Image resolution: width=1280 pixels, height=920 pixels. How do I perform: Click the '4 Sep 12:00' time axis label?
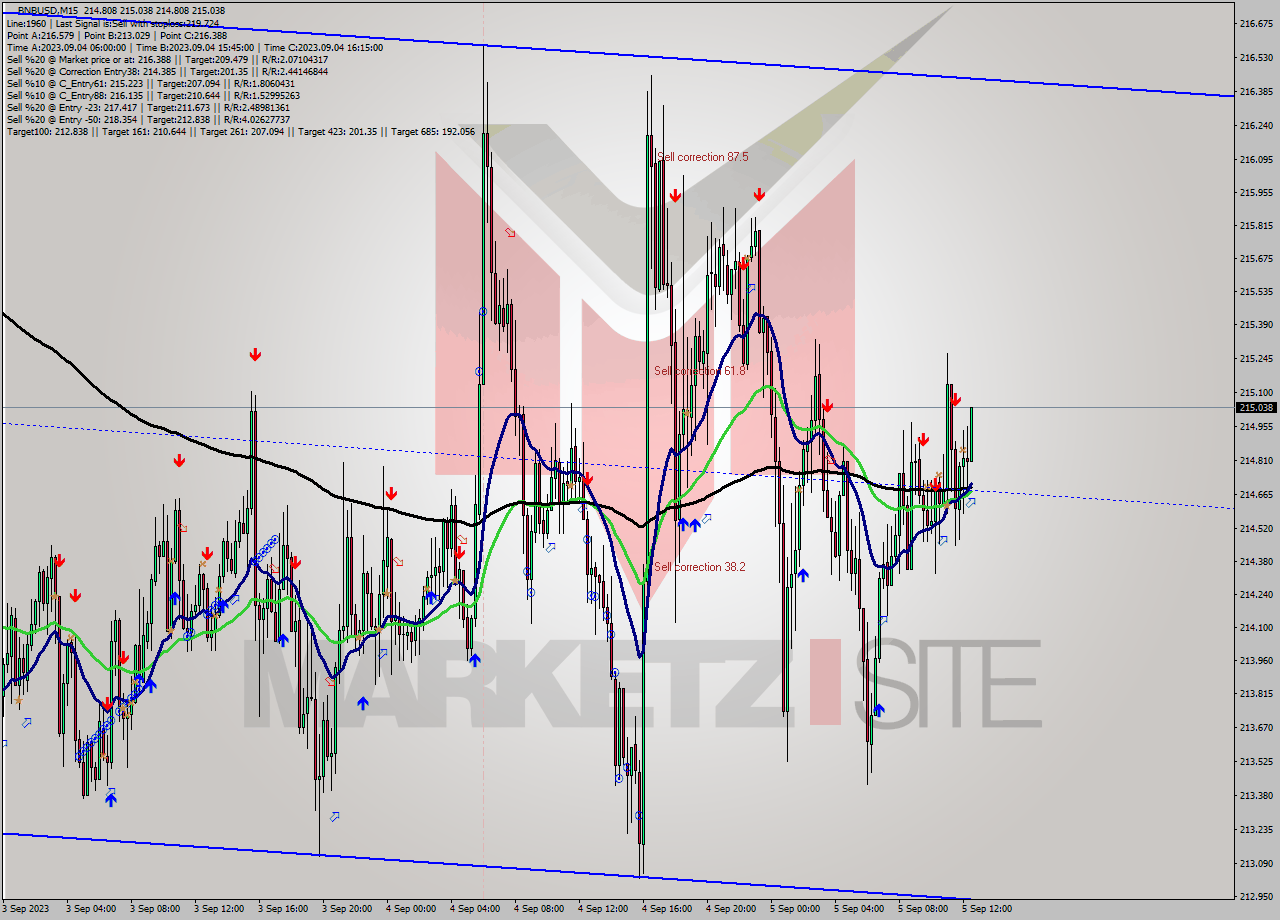click(x=602, y=909)
